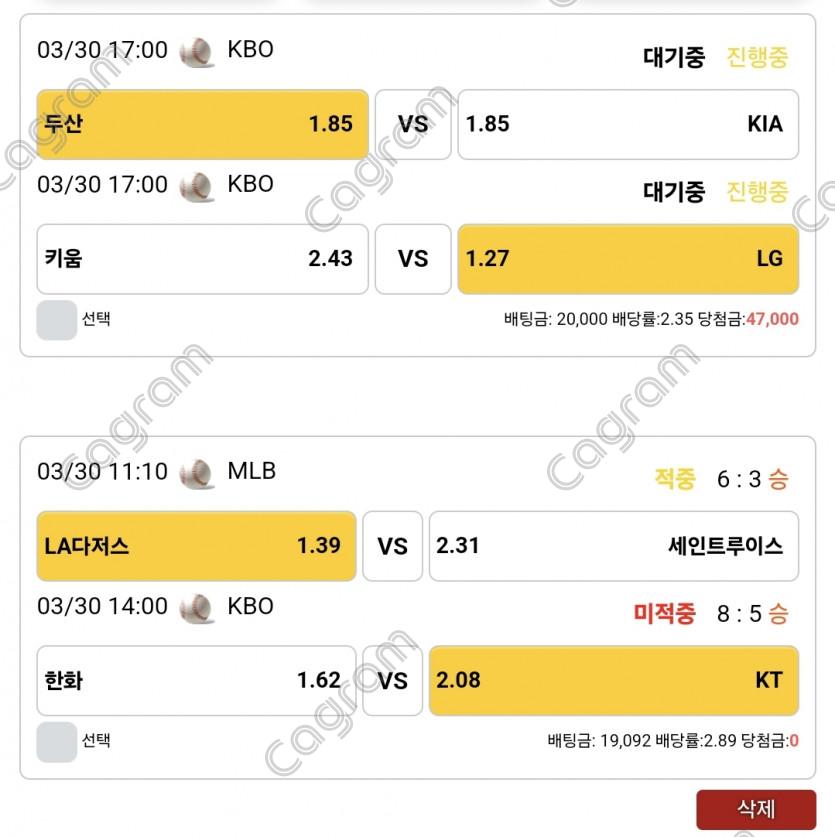
Task: Select 한화 at 1.62 odds
Action: [x=196, y=680]
